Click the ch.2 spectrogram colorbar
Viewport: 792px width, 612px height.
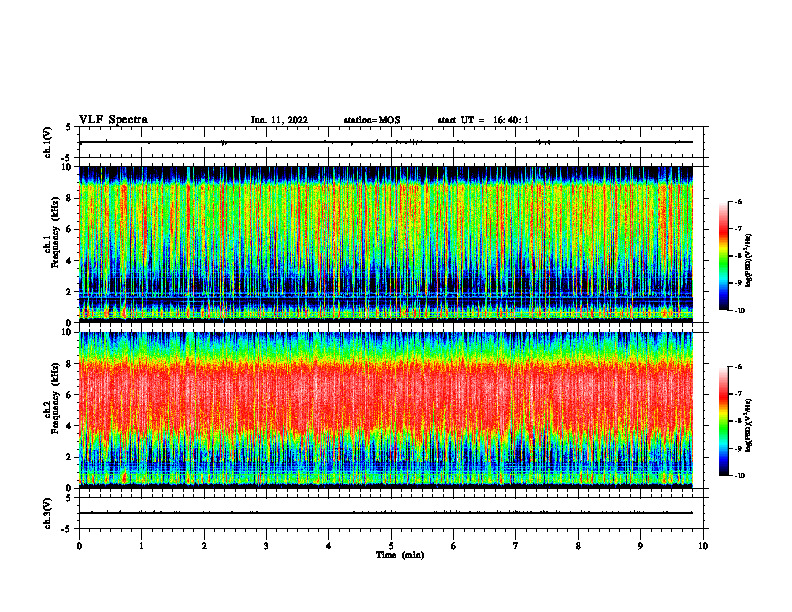(x=723, y=421)
